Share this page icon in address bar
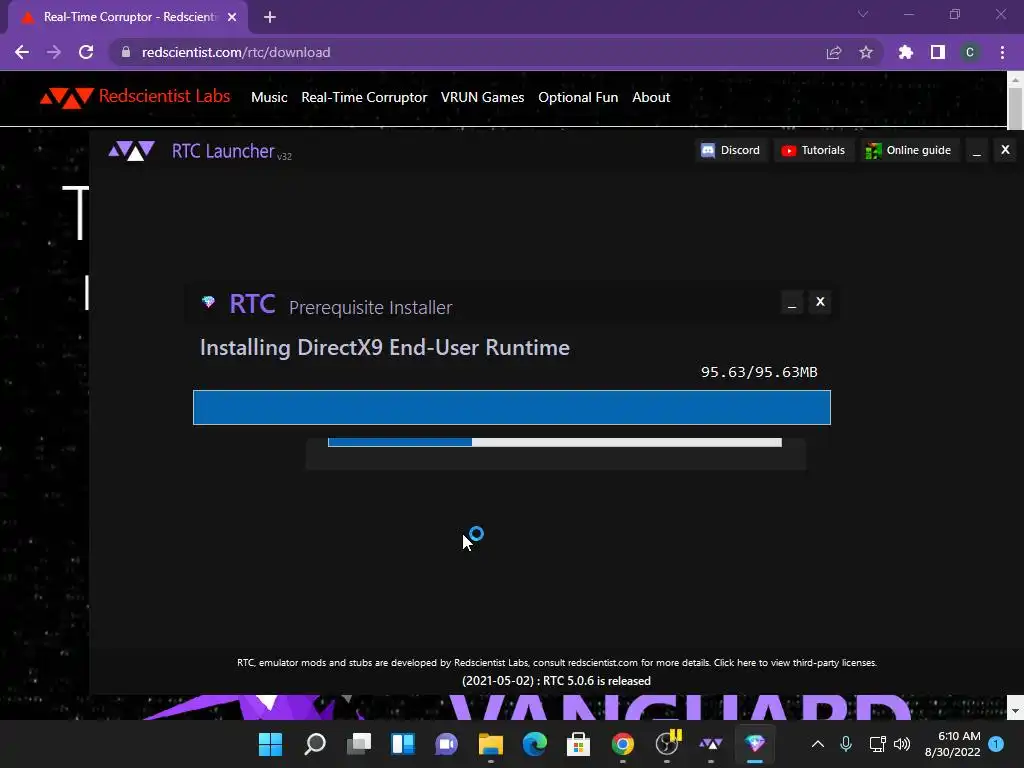This screenshot has width=1024, height=768. pos(834,52)
